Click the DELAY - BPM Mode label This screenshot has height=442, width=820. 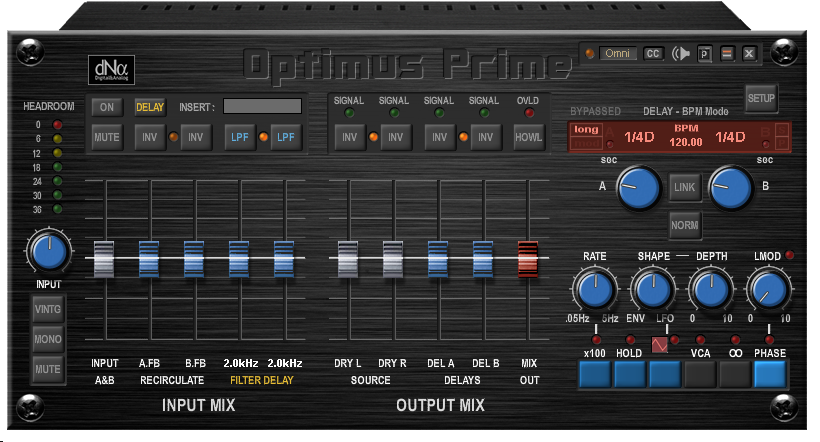(686, 111)
